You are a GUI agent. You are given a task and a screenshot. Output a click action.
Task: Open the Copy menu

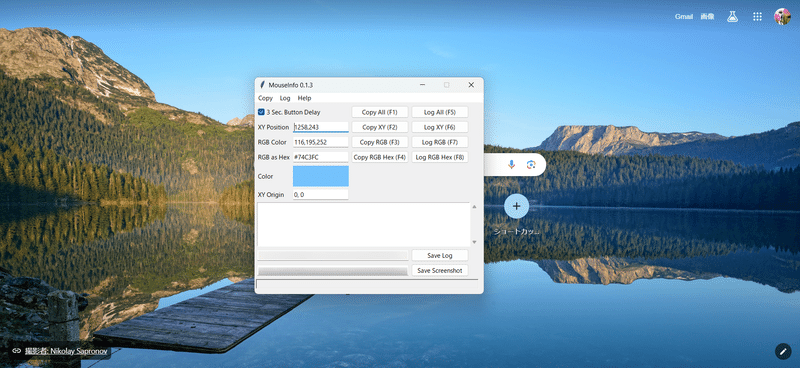[x=265, y=98]
